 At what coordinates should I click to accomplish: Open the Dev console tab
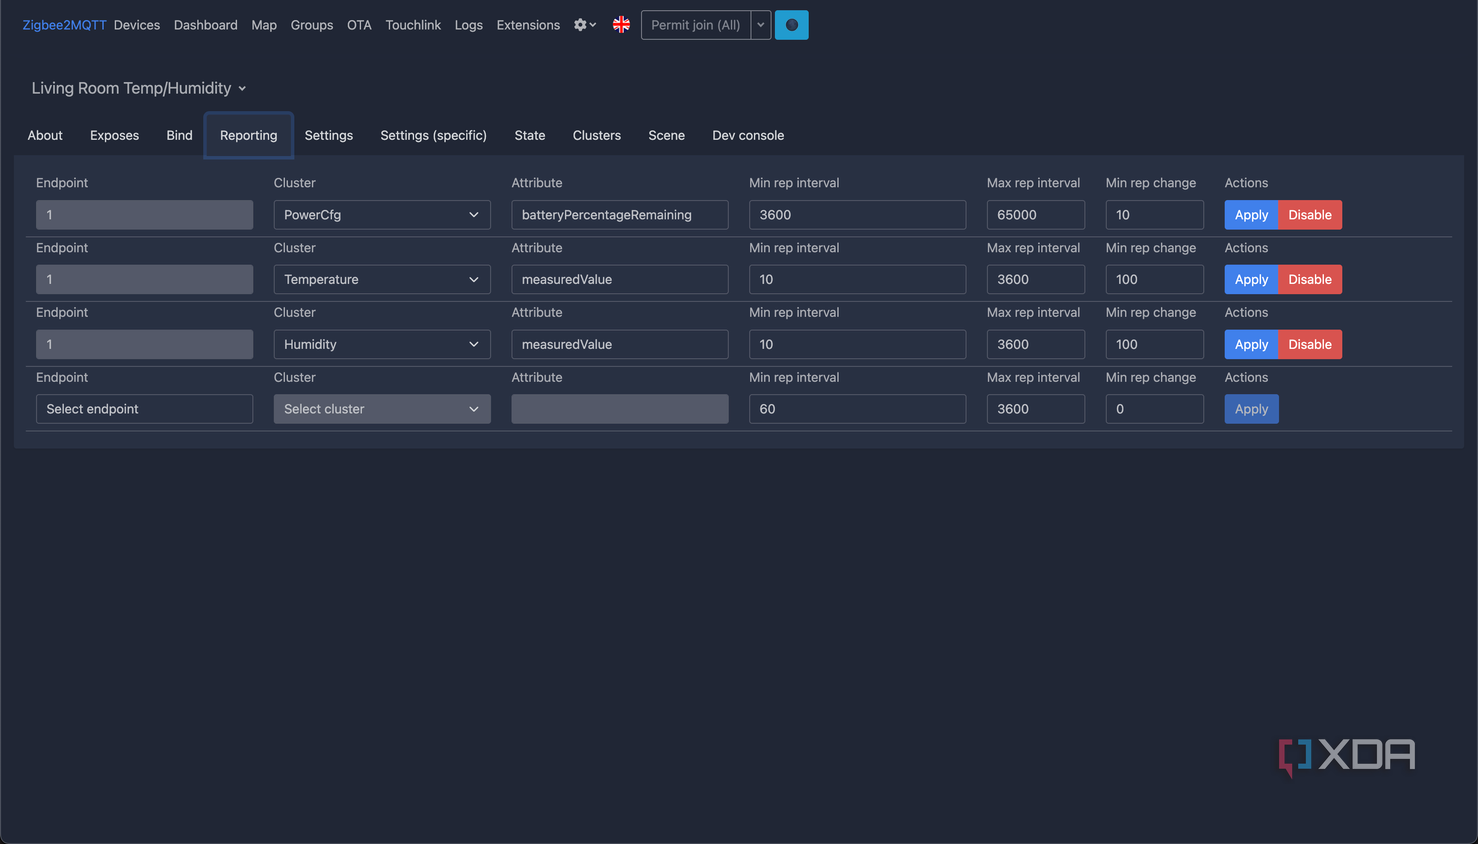748,135
